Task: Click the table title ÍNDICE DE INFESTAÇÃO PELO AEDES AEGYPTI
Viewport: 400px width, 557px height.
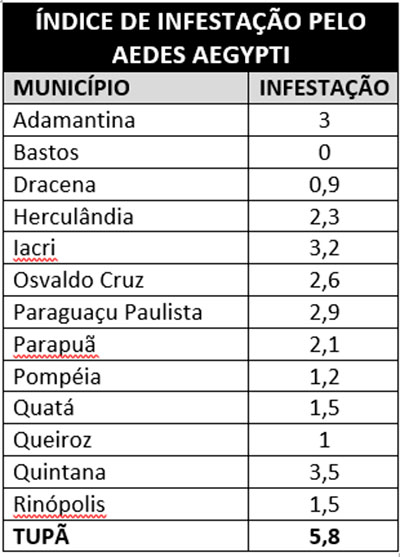Action: tap(201, 37)
